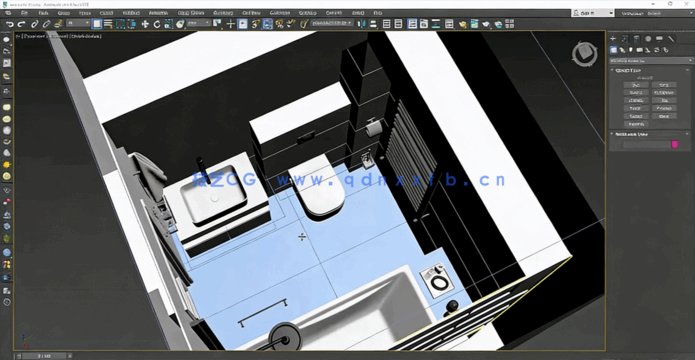Toggle Percent Snap
Viewport: 695px width, 360px height.
coord(279,24)
